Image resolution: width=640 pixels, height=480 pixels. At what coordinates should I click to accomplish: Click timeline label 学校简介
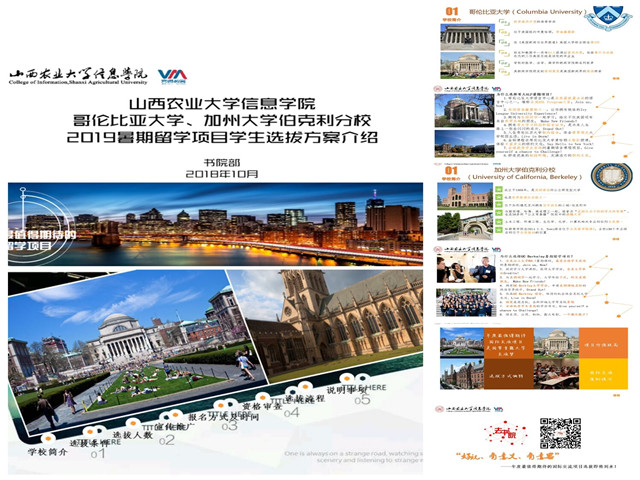point(47,452)
